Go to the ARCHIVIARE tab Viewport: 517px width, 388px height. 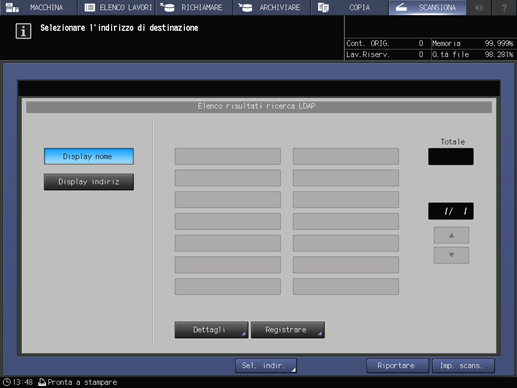click(x=272, y=7)
